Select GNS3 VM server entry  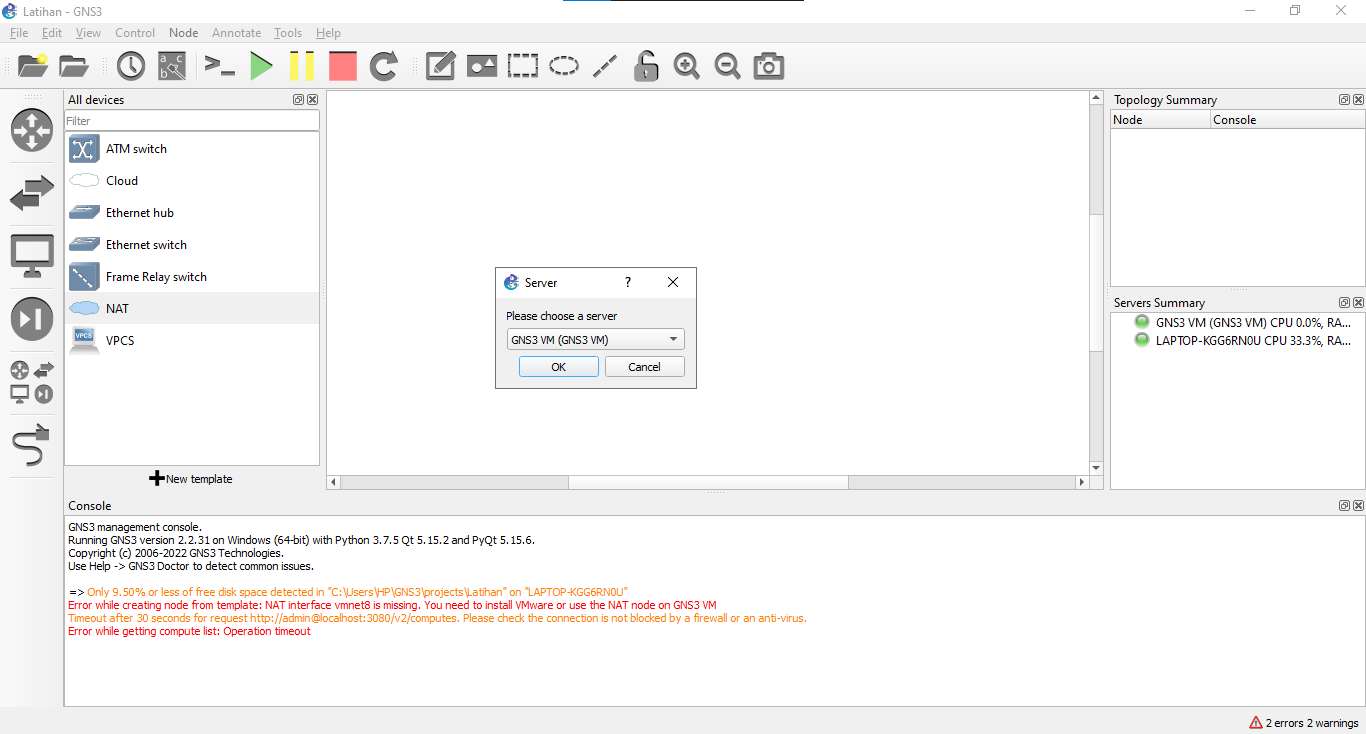pyautogui.click(x=1244, y=323)
